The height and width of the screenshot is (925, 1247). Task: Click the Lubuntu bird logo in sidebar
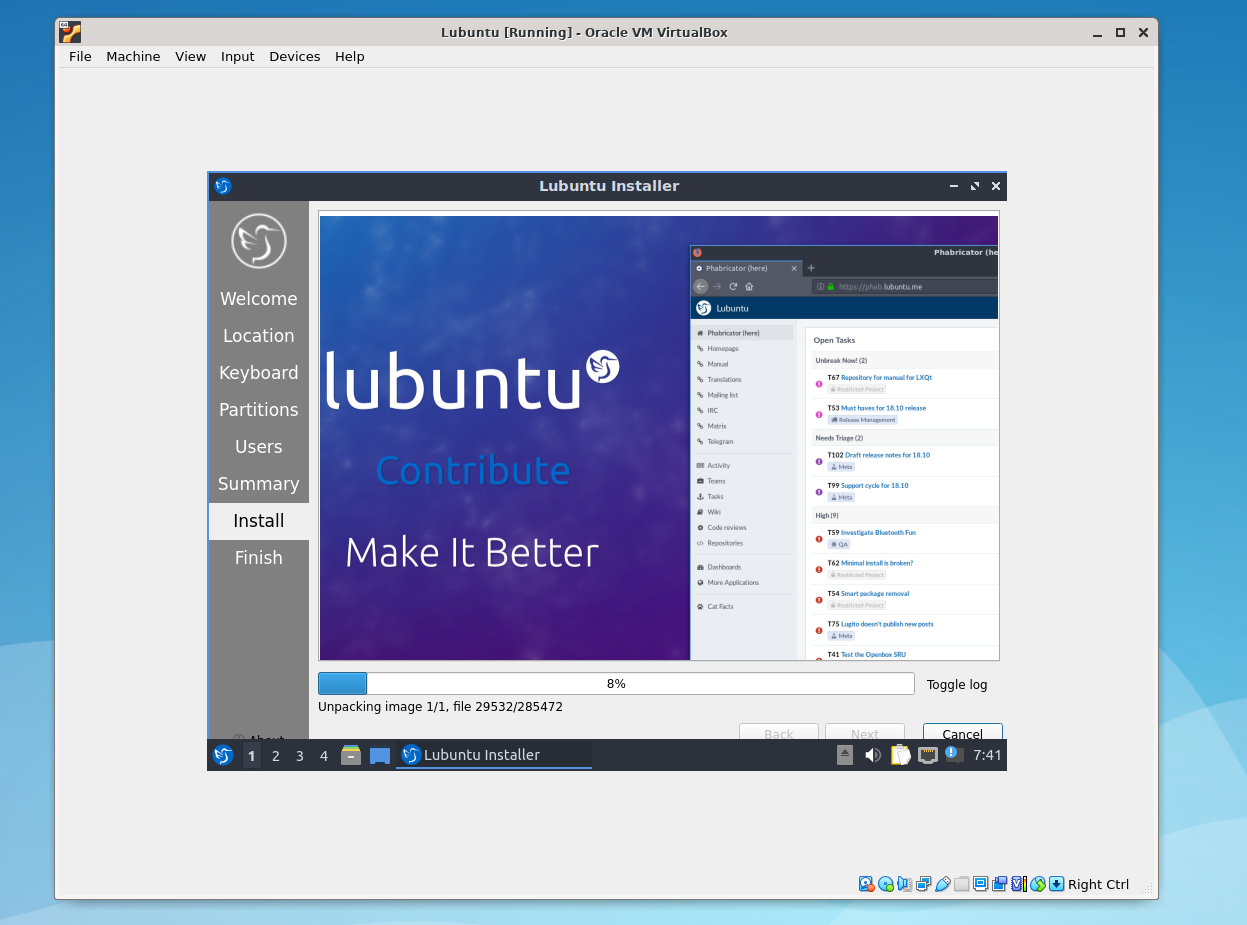coord(259,241)
